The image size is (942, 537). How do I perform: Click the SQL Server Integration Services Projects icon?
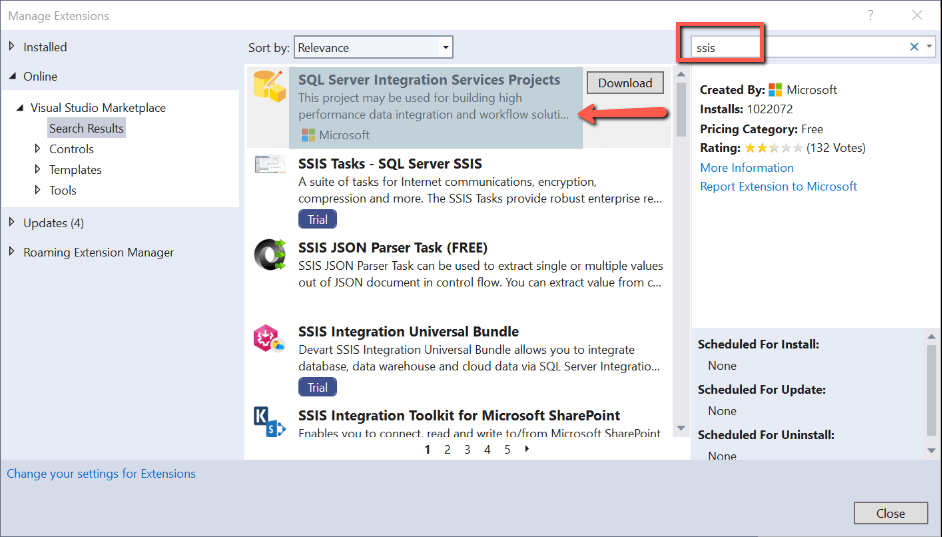click(270, 89)
